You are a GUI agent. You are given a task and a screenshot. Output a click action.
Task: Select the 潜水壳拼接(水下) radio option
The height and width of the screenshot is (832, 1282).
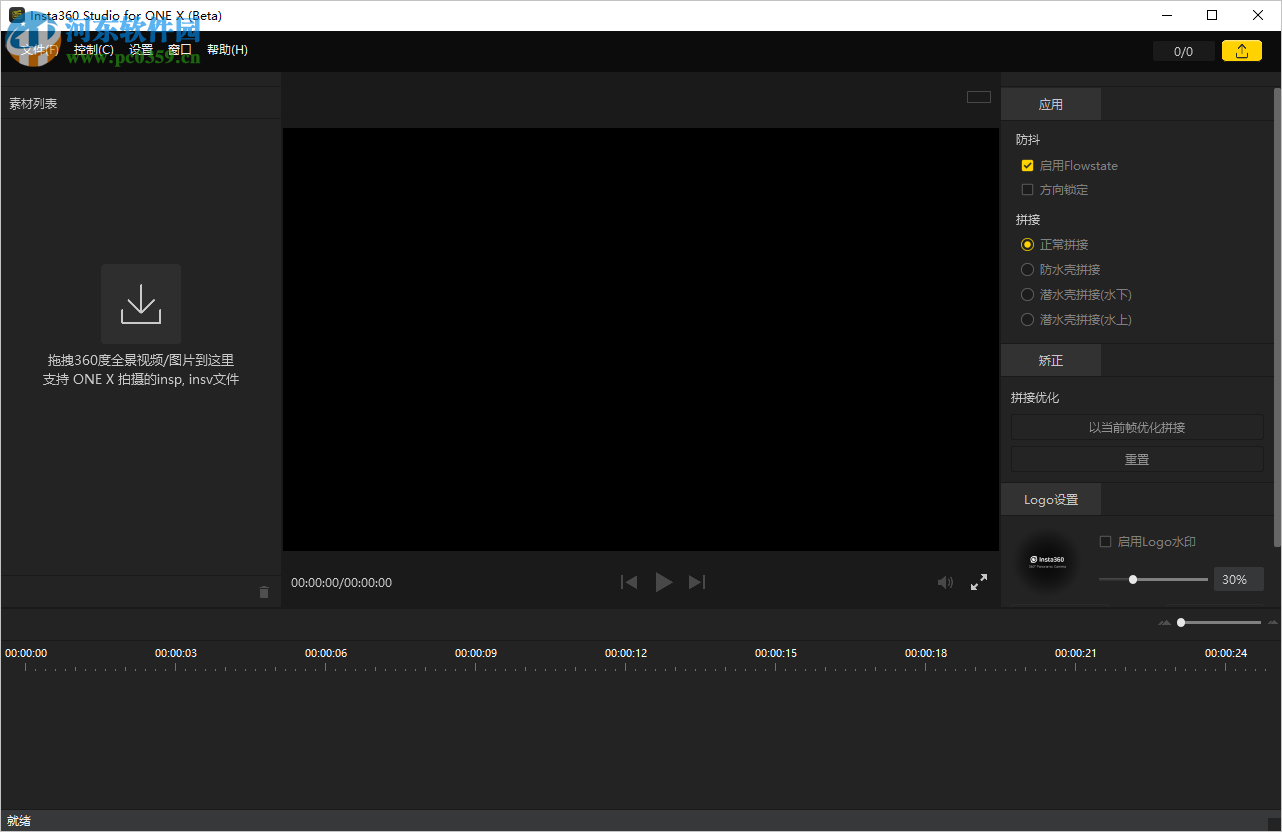(1027, 294)
